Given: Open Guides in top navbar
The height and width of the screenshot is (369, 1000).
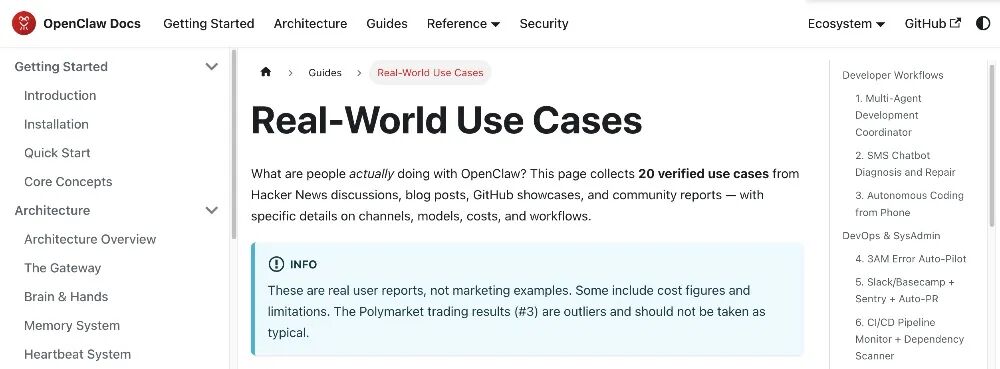Looking at the screenshot, I should [x=386, y=24].
